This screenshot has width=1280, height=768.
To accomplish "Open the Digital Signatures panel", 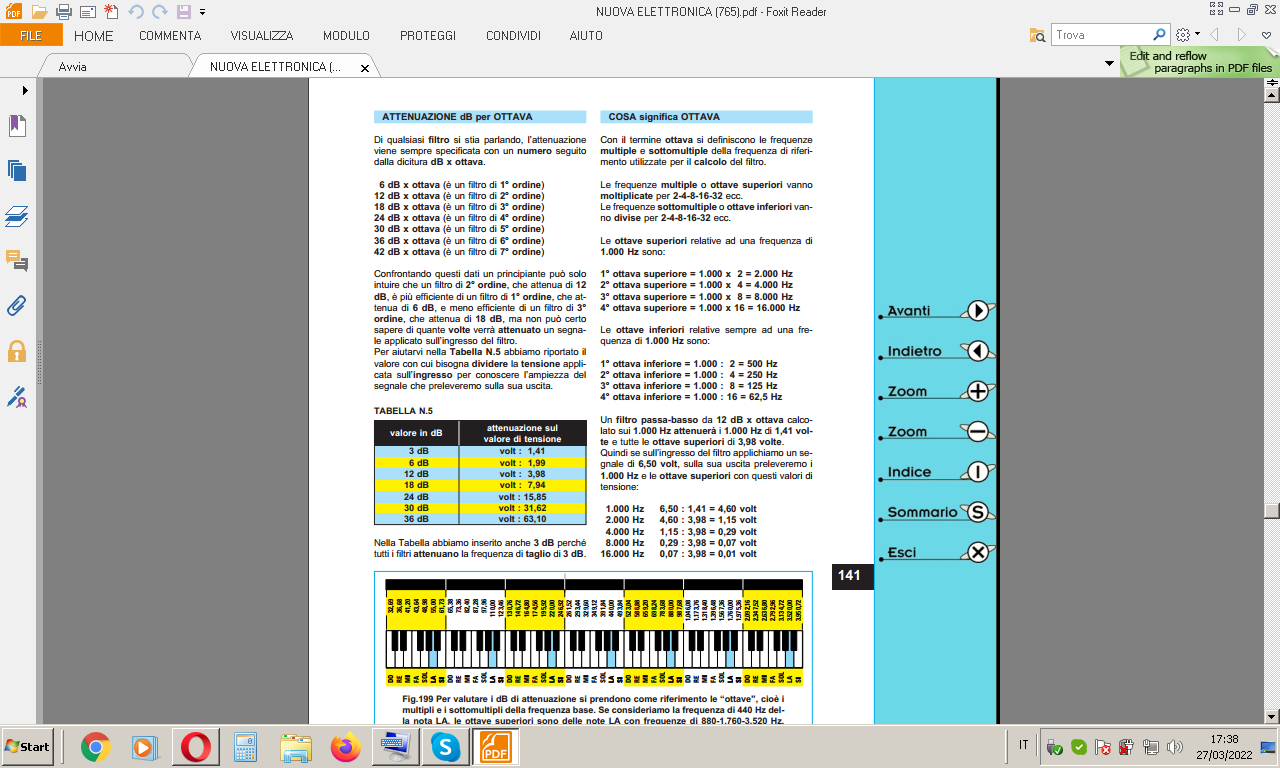I will click(17, 397).
